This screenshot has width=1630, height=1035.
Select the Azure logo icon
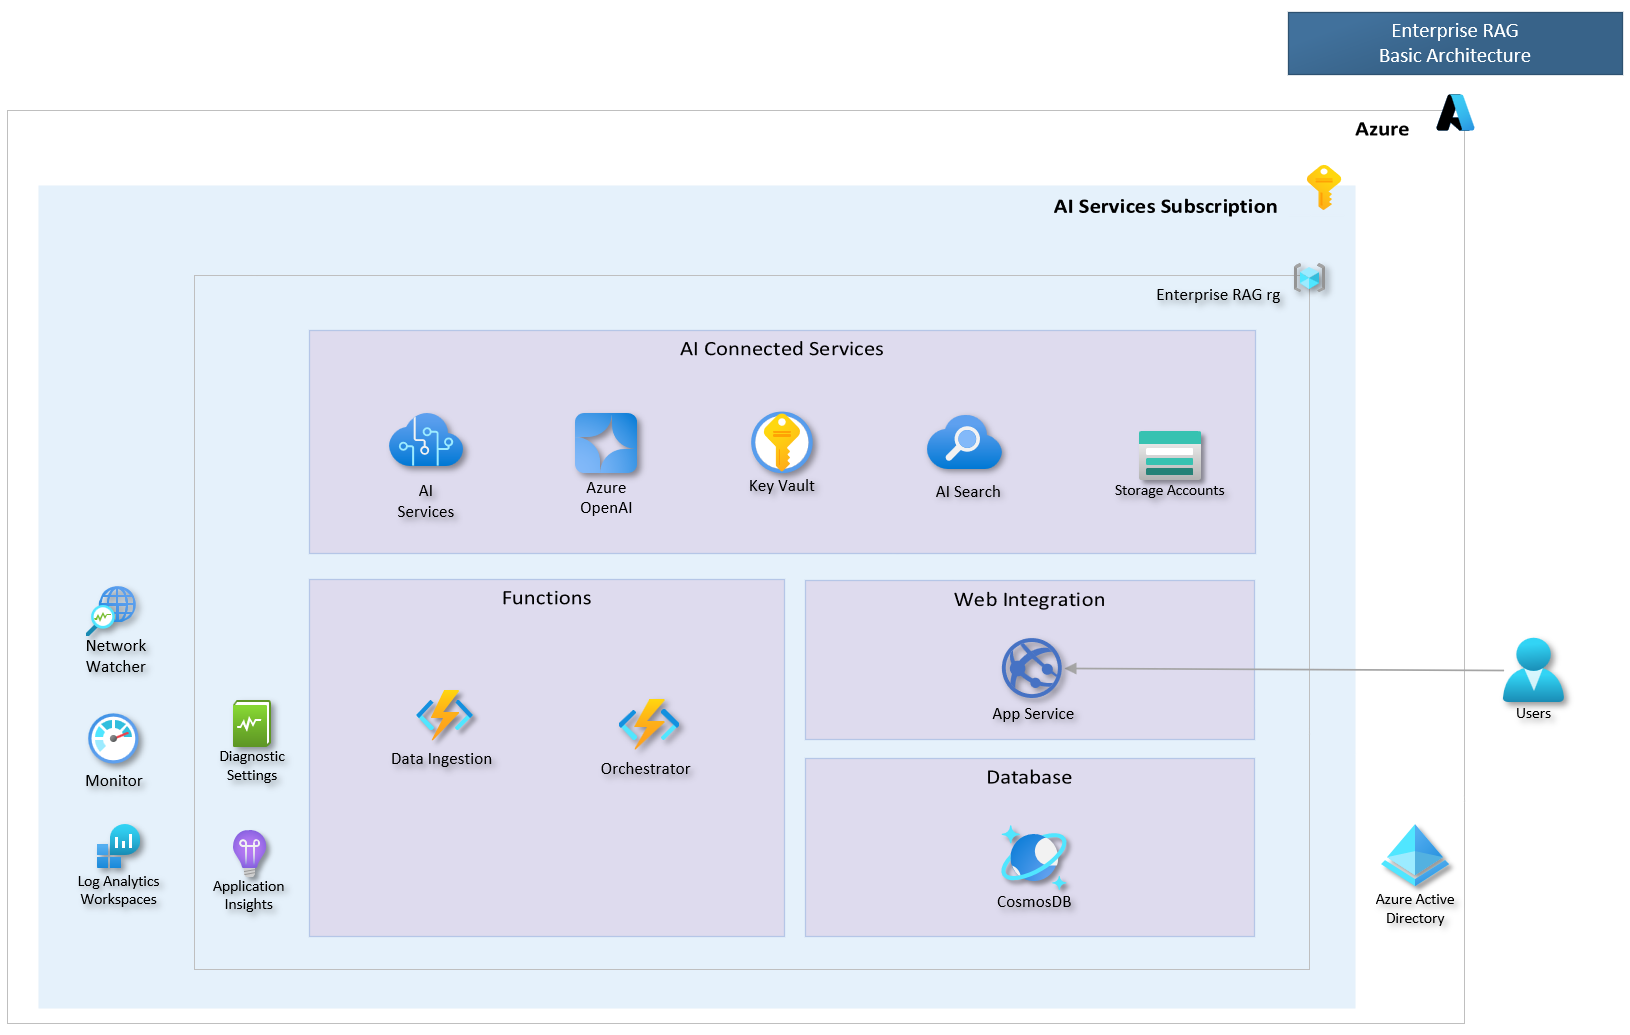click(x=1455, y=112)
